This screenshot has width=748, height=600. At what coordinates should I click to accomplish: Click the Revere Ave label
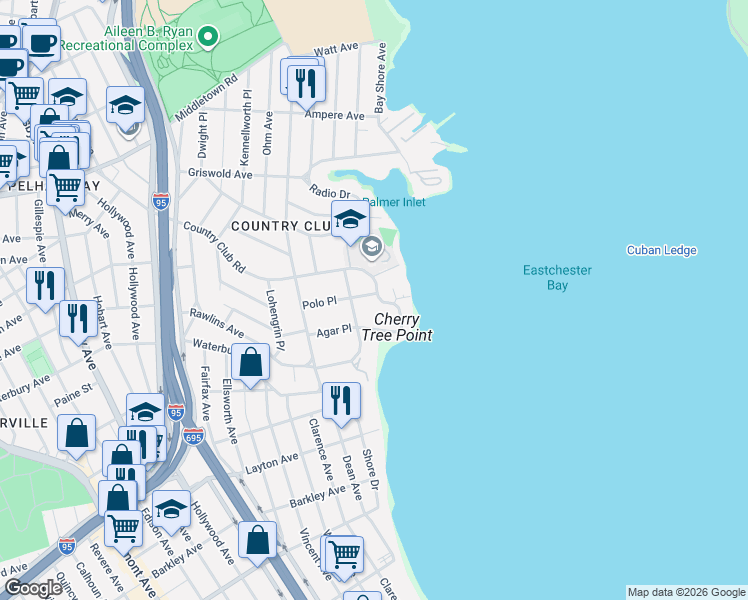[x=107, y=568]
